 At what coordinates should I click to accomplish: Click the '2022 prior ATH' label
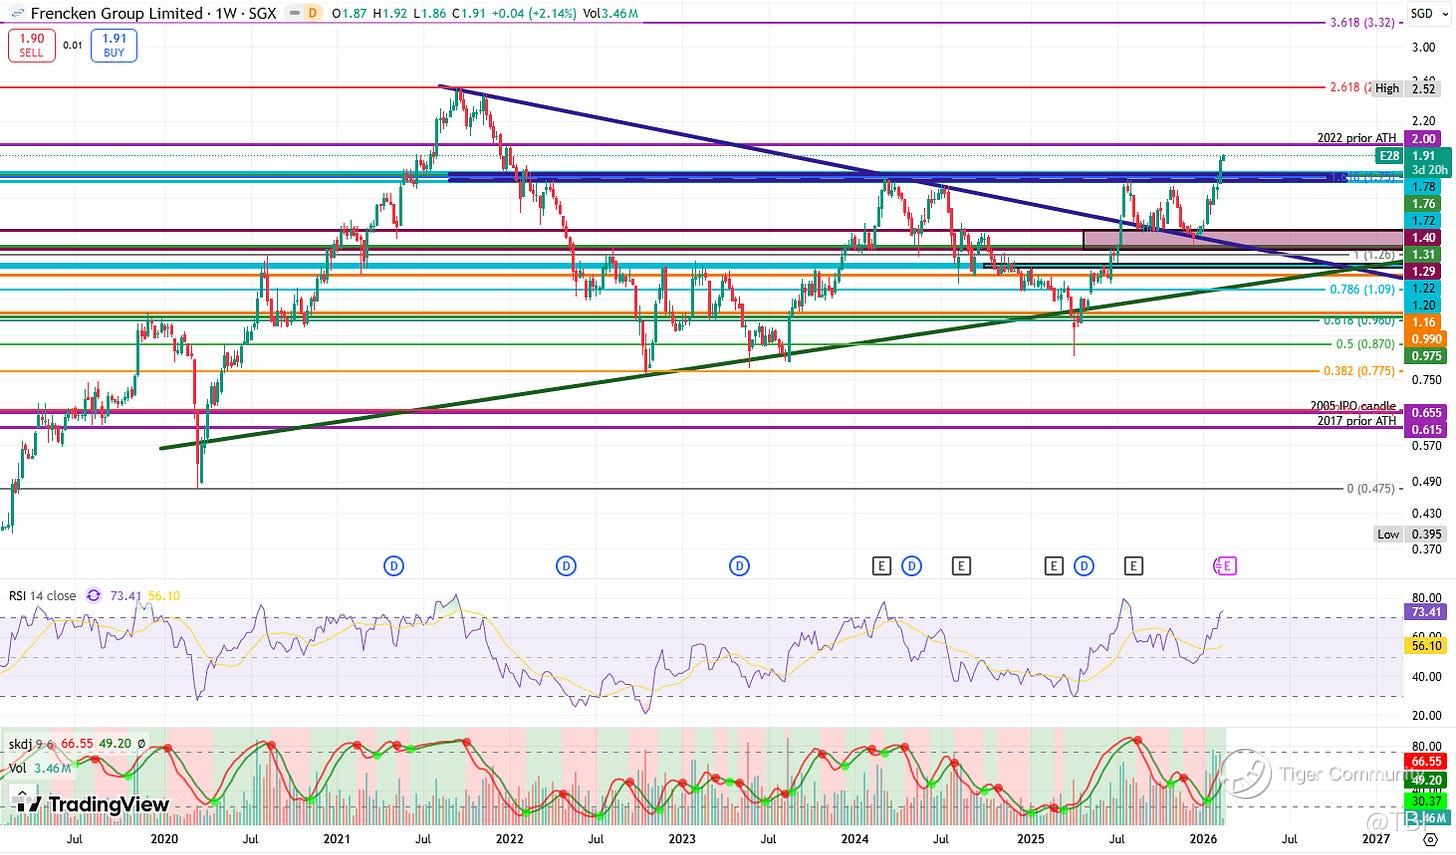[1356, 138]
